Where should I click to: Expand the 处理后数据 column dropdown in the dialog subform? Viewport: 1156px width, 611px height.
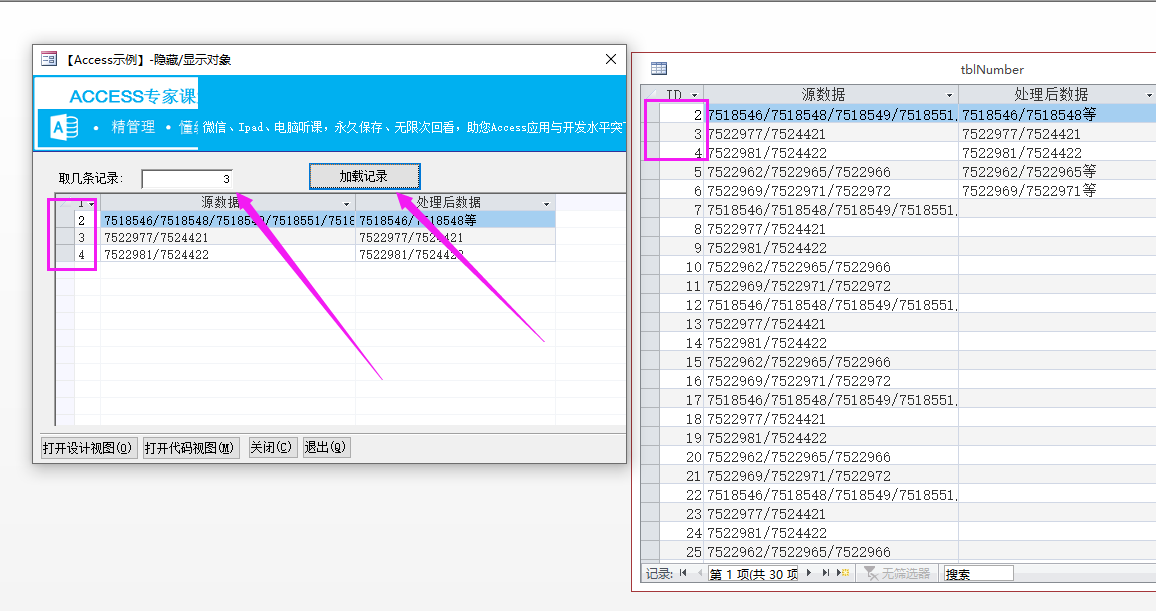tap(546, 204)
